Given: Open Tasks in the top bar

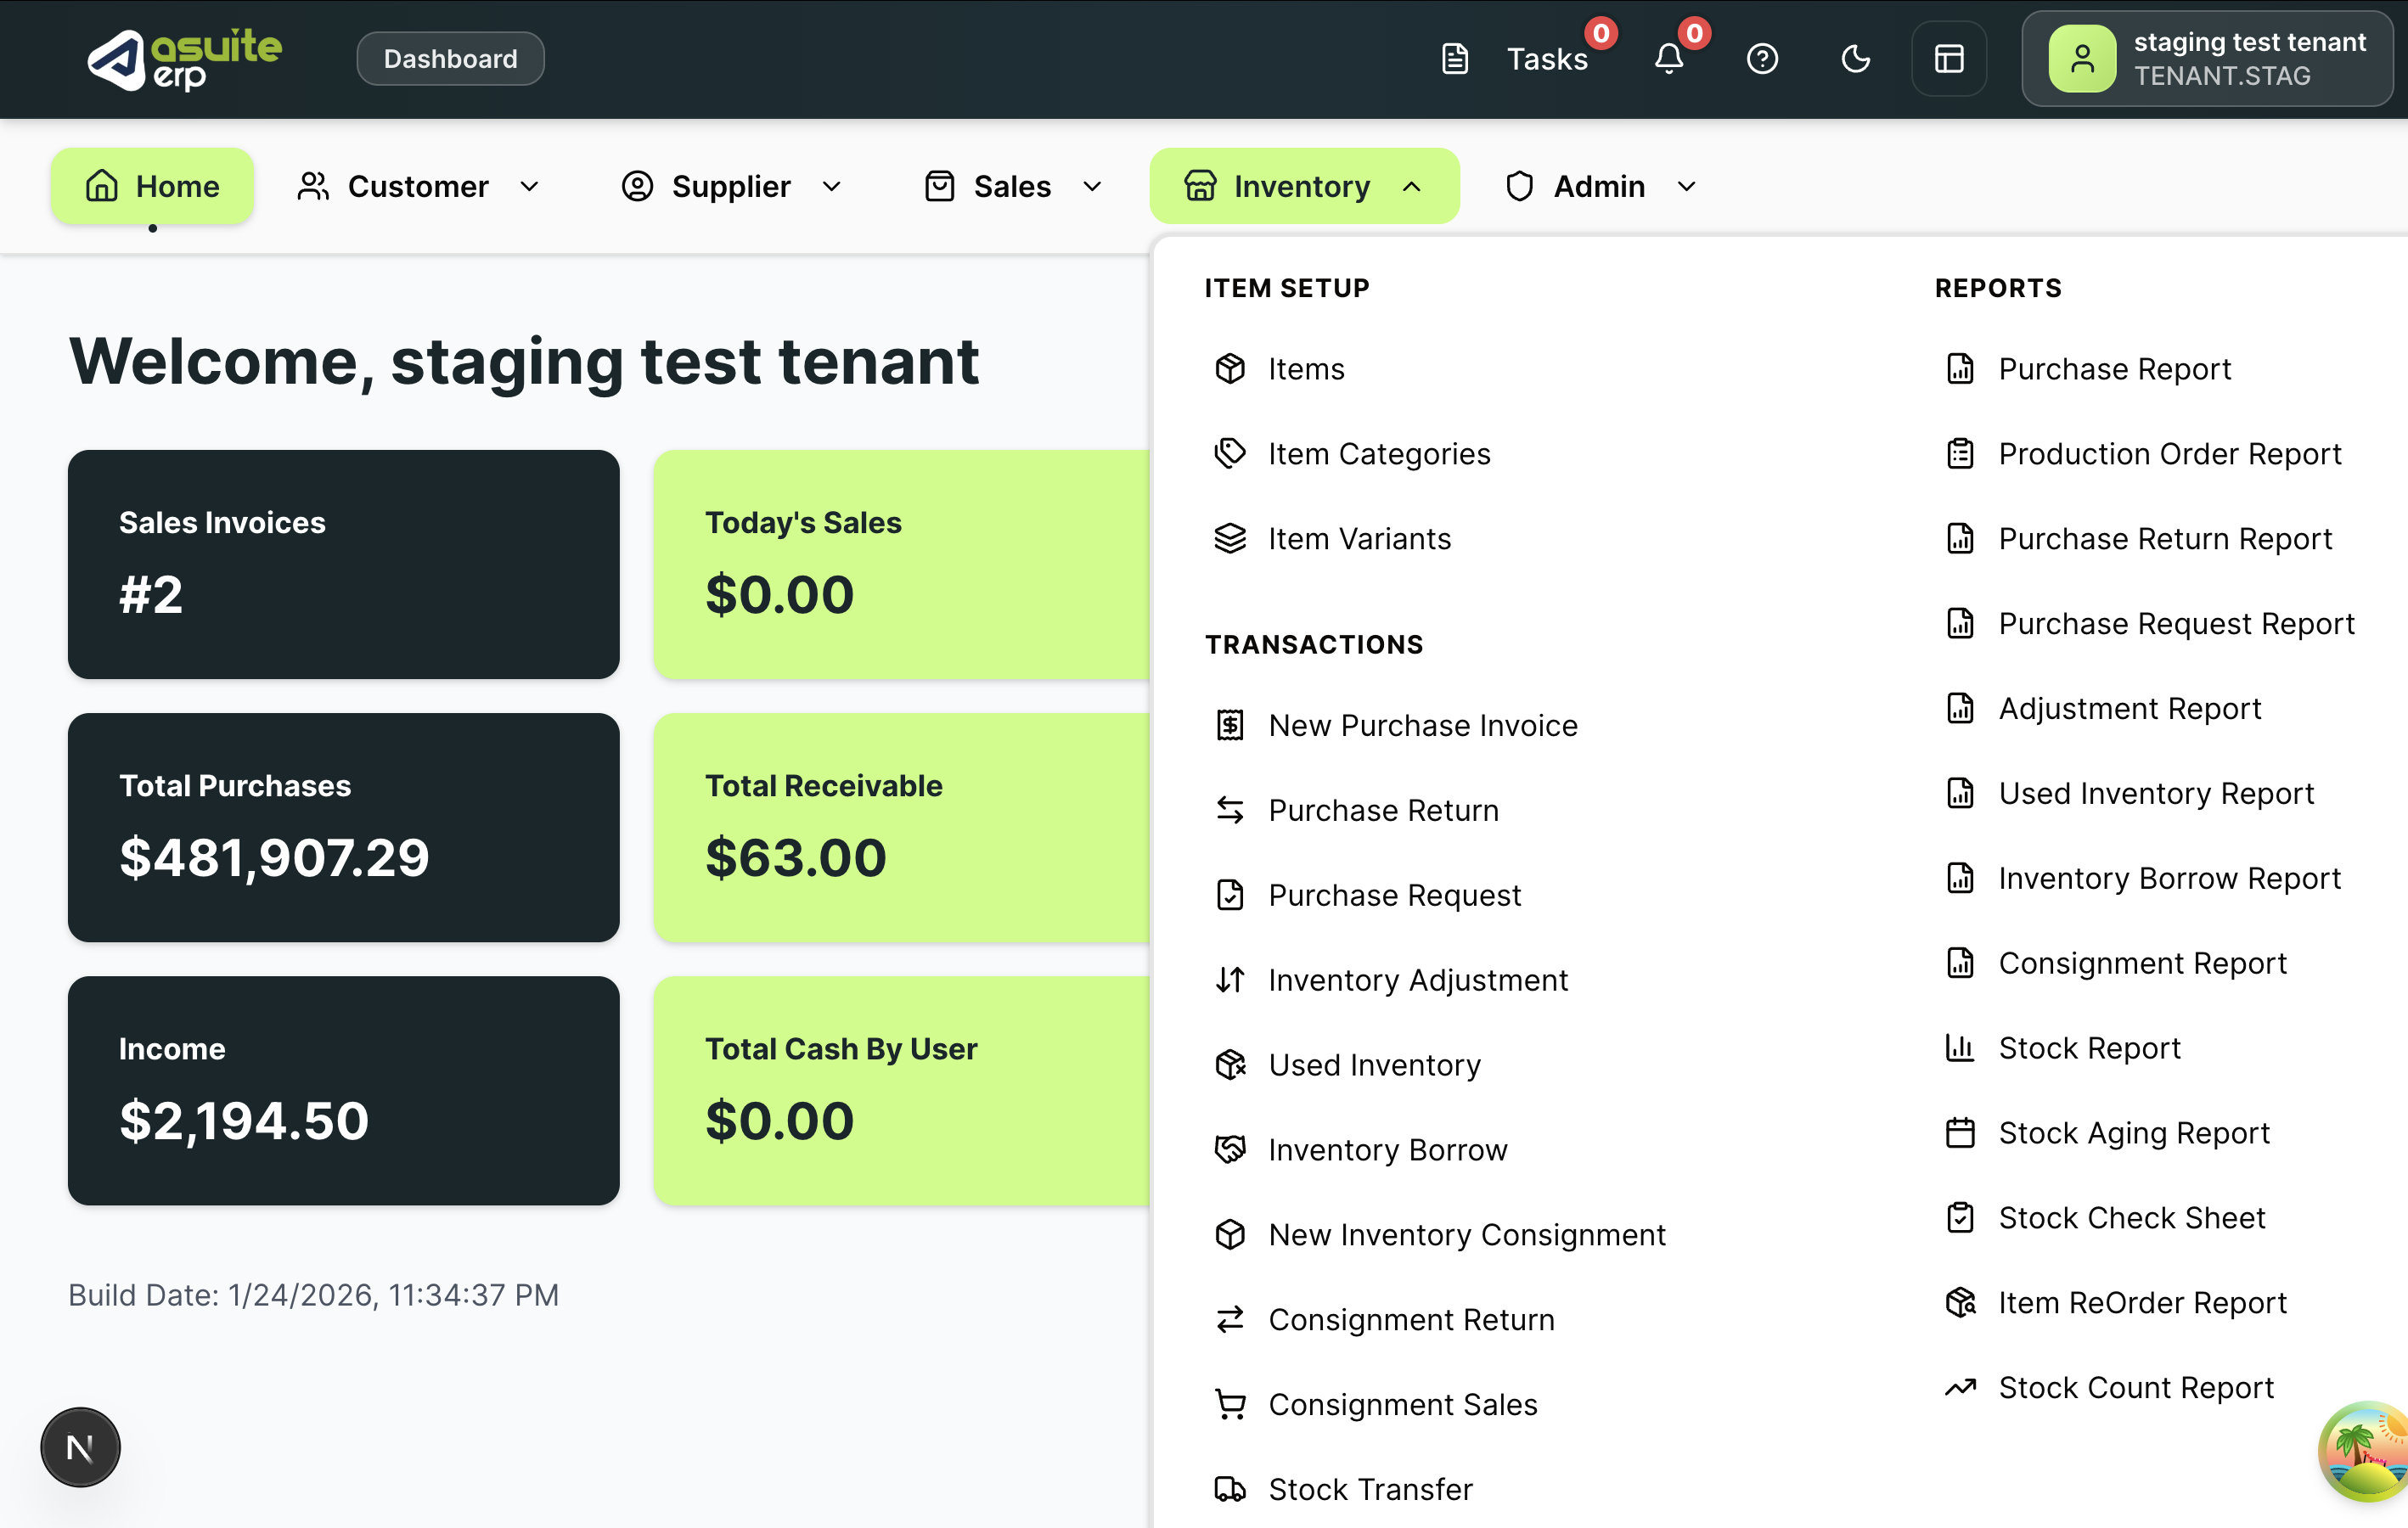Looking at the screenshot, I should tap(1547, 59).
